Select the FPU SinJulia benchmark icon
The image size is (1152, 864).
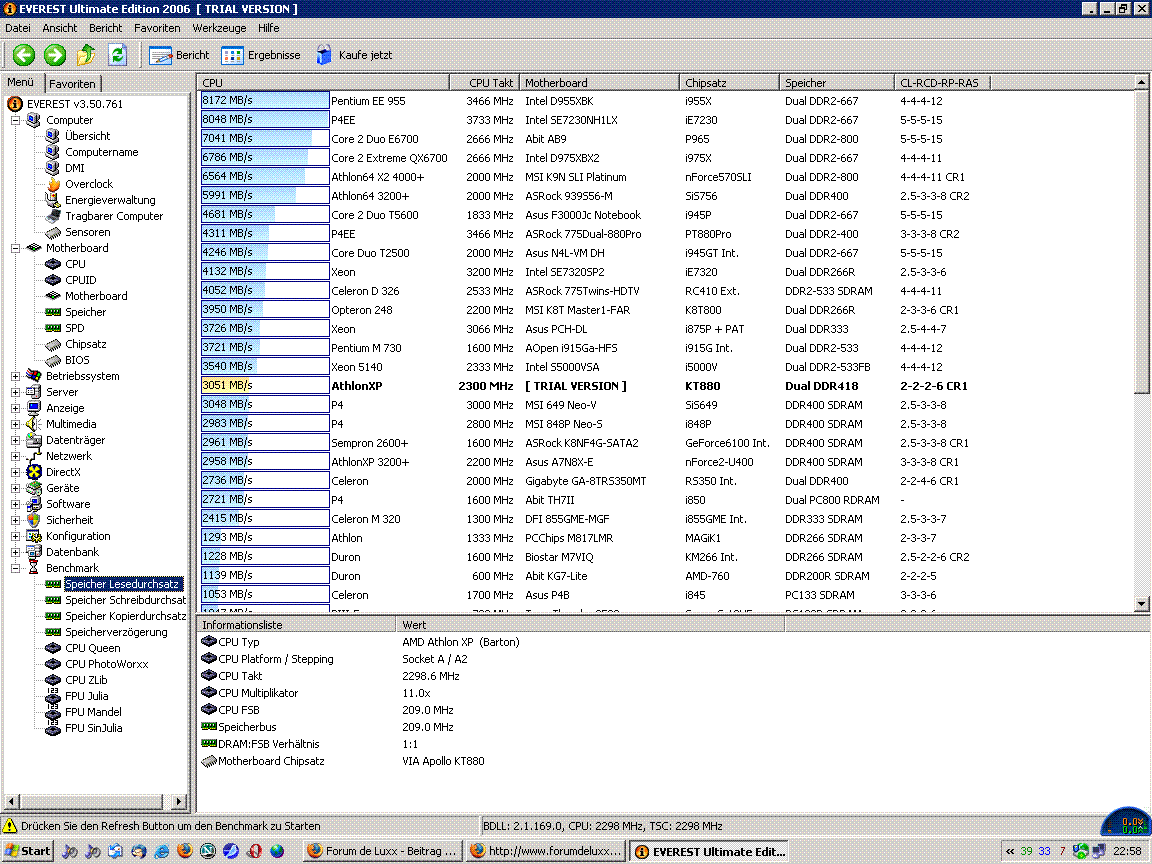click(x=53, y=727)
